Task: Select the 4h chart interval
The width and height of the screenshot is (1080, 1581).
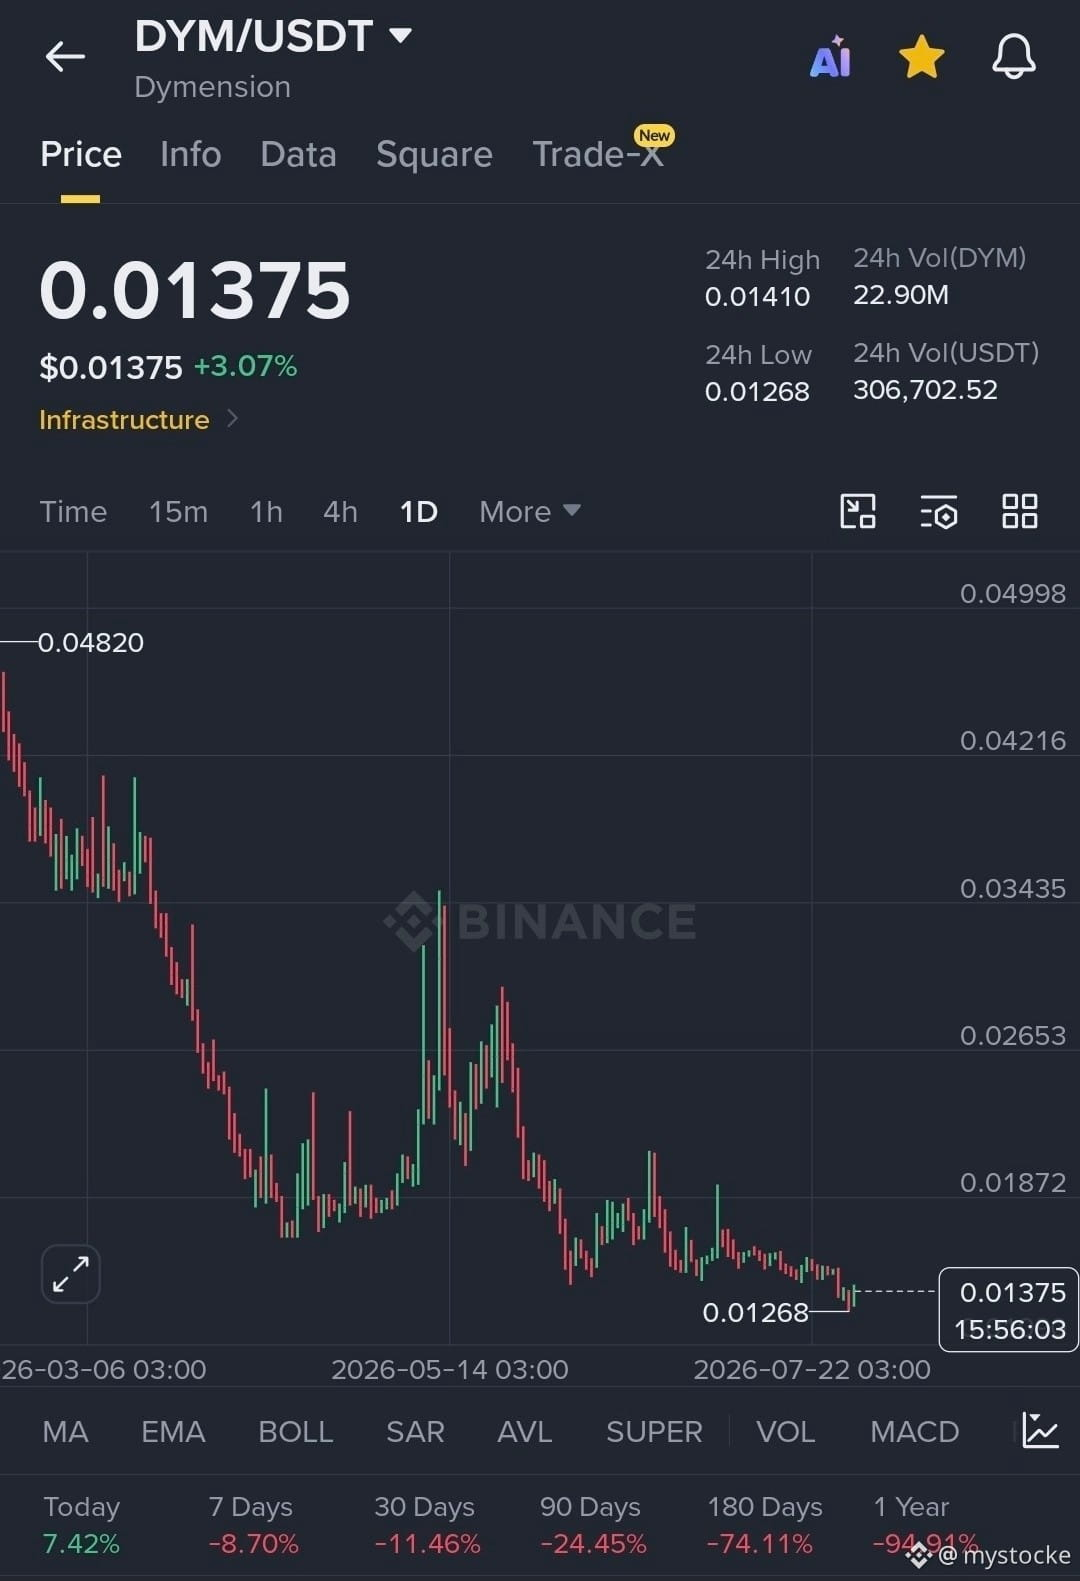Action: coord(340,512)
